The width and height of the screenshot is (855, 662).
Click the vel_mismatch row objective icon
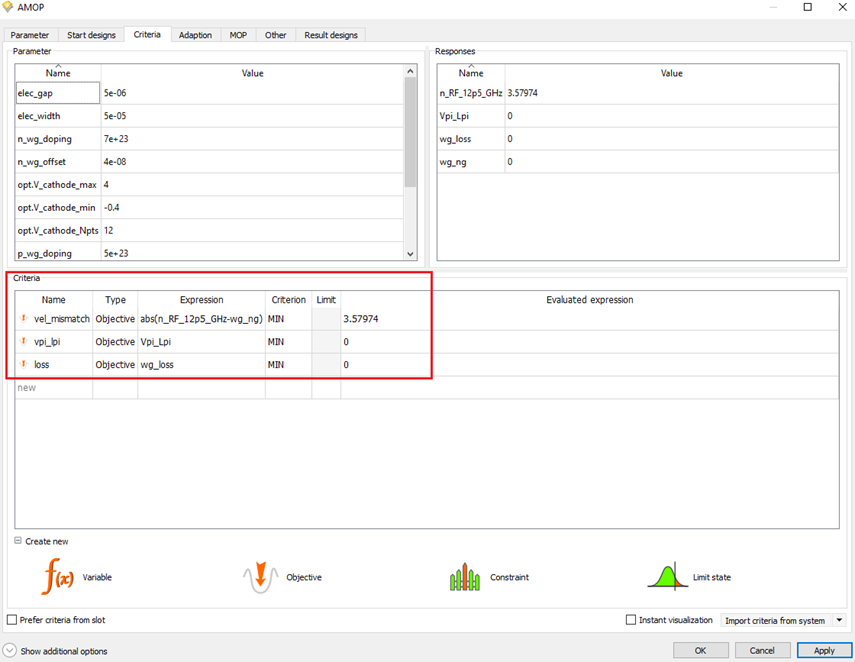coord(25,319)
